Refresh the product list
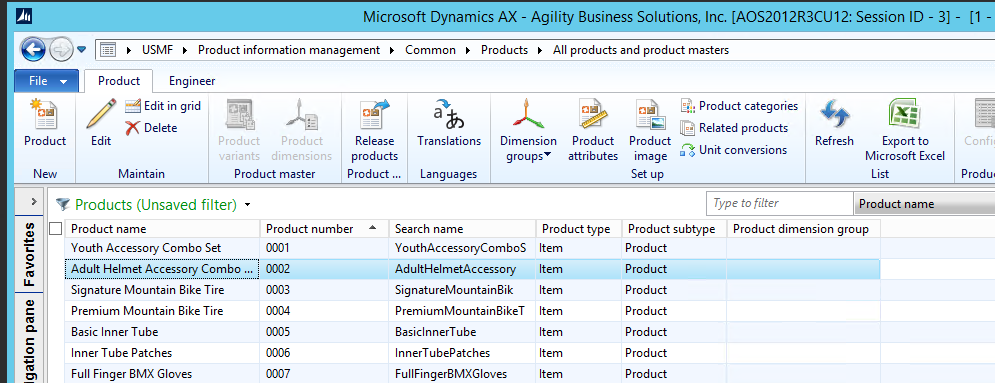995x383 pixels. [834, 124]
